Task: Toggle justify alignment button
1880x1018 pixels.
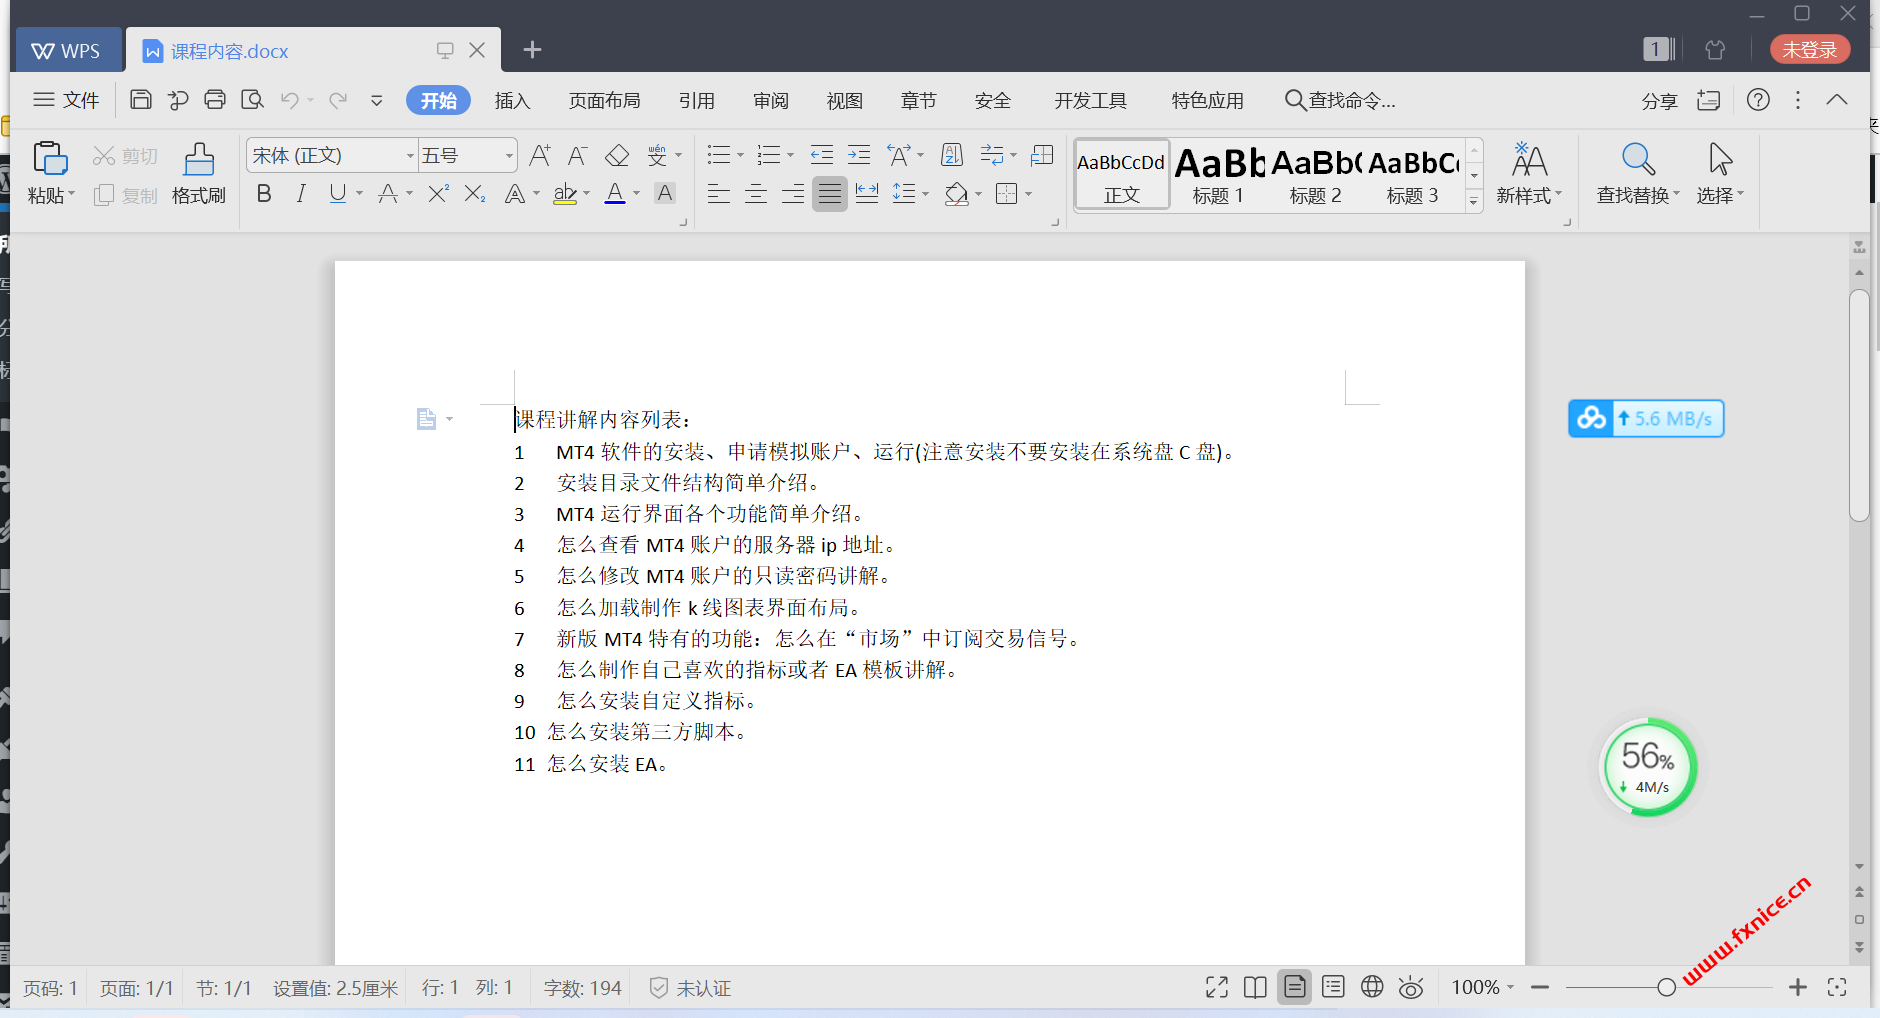Action: (x=830, y=194)
